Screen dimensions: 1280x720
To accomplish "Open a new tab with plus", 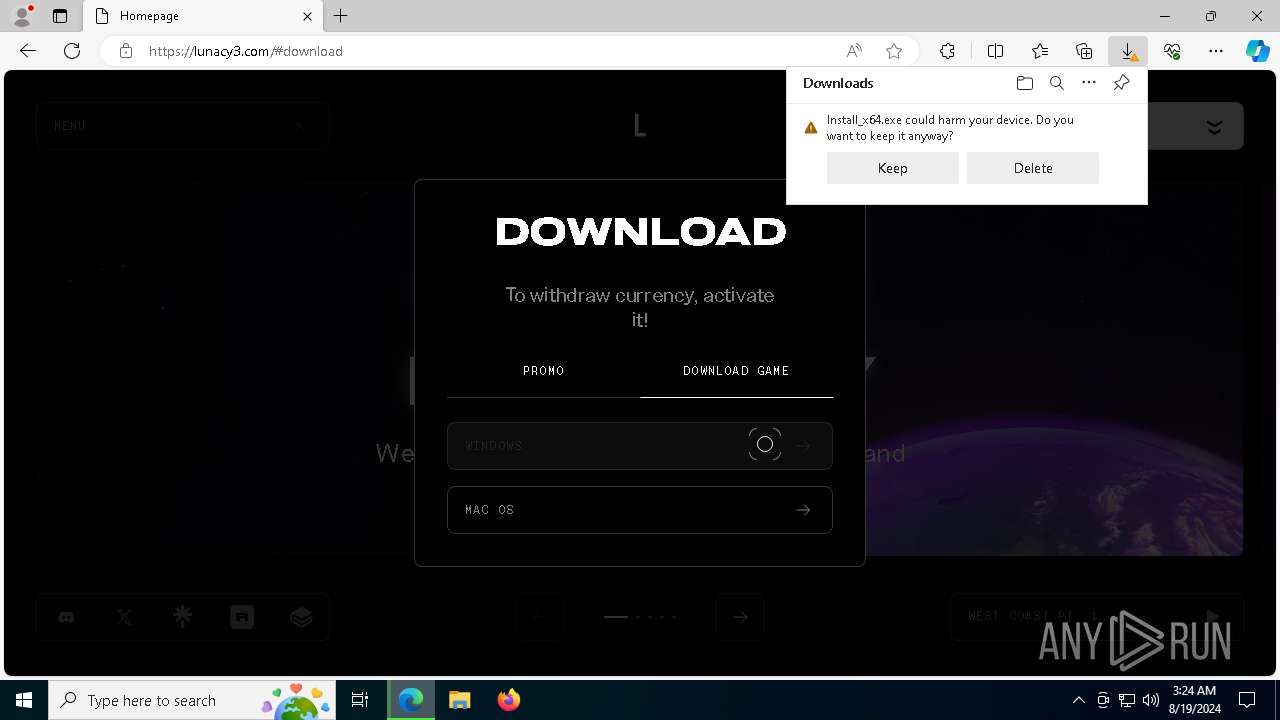I will coord(341,16).
